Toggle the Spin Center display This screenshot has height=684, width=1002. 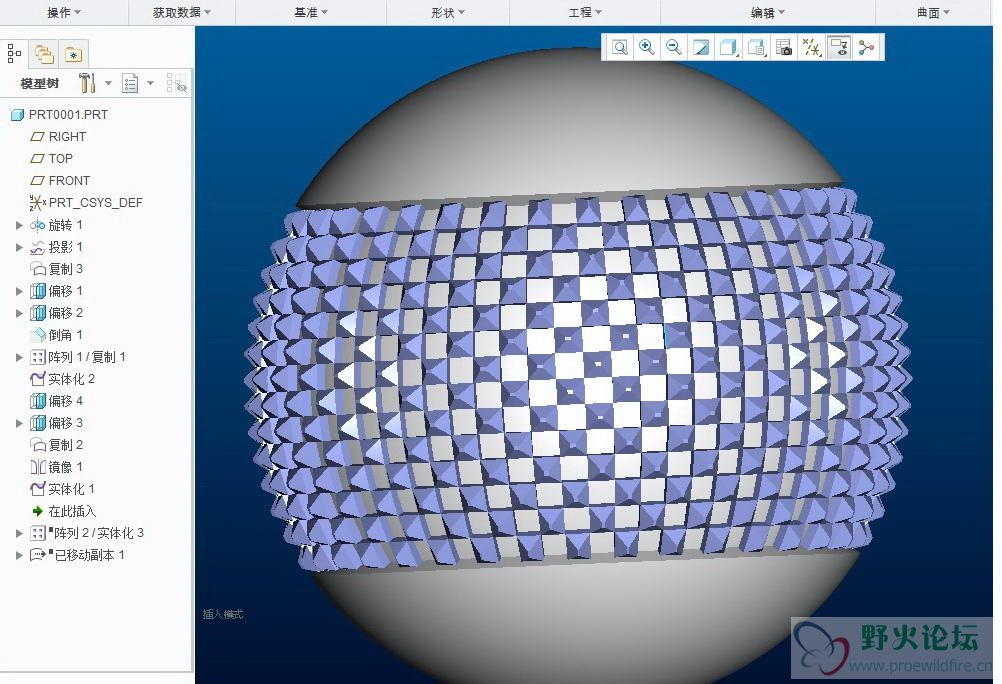(x=867, y=47)
